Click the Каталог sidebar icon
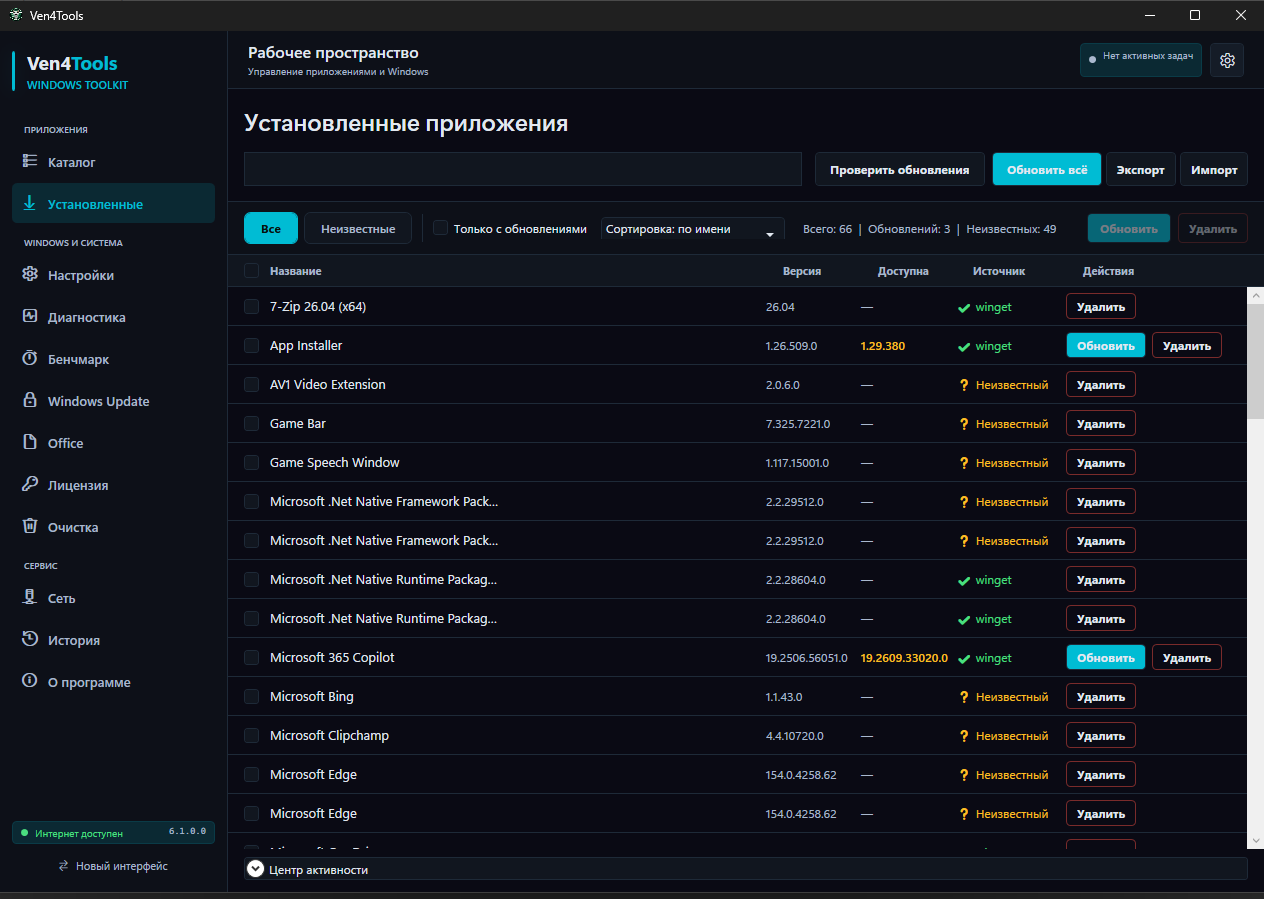This screenshot has height=899, width=1264. (x=30, y=162)
